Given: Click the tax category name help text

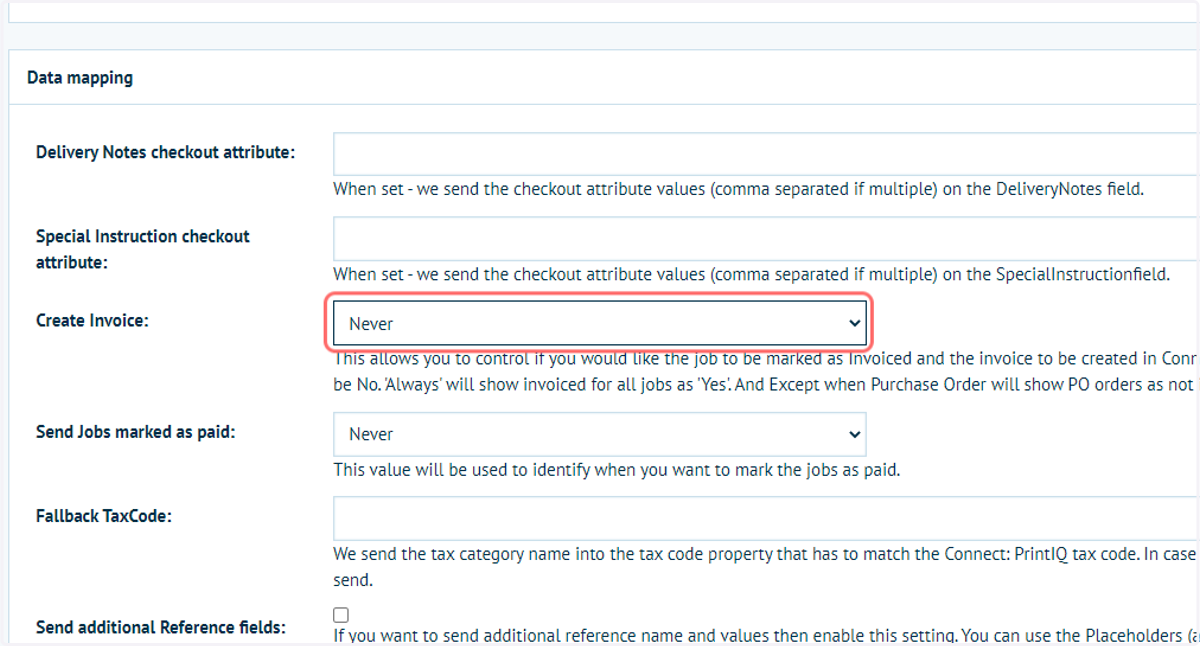Looking at the screenshot, I should 766,566.
